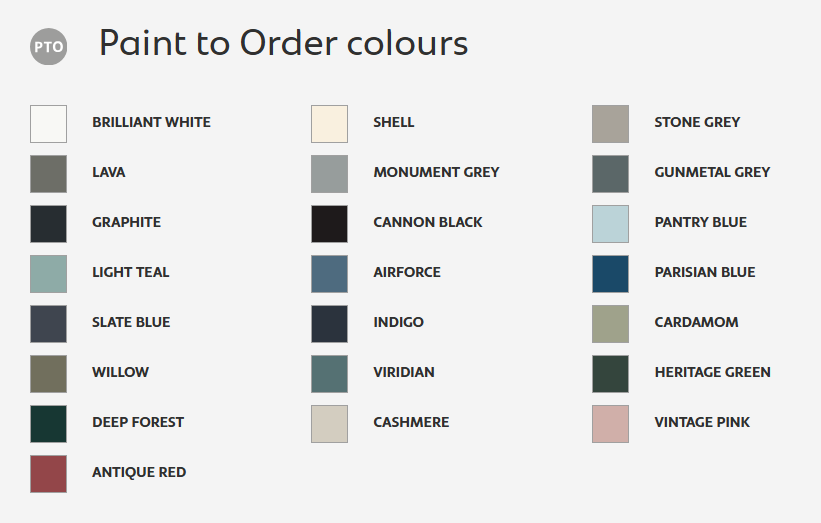This screenshot has width=821, height=523.
Task: Choose the Vintage Pink swatch
Action: [610, 424]
